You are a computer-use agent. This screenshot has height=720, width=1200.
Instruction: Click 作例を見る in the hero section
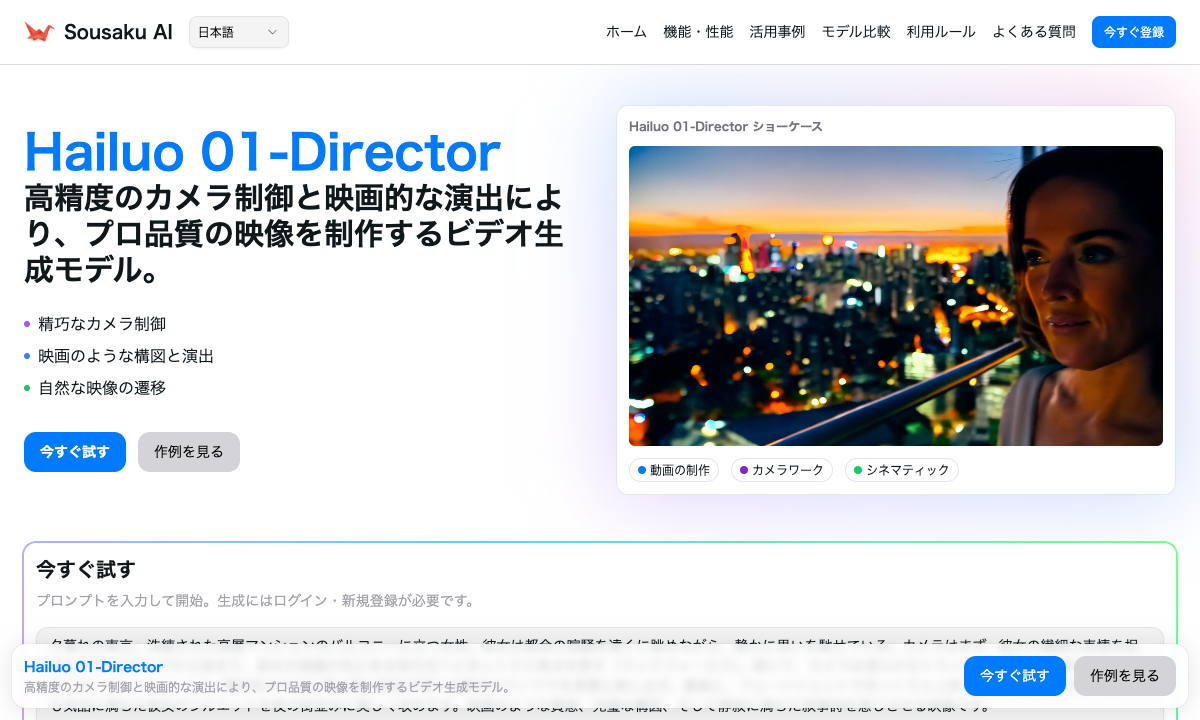coord(188,452)
